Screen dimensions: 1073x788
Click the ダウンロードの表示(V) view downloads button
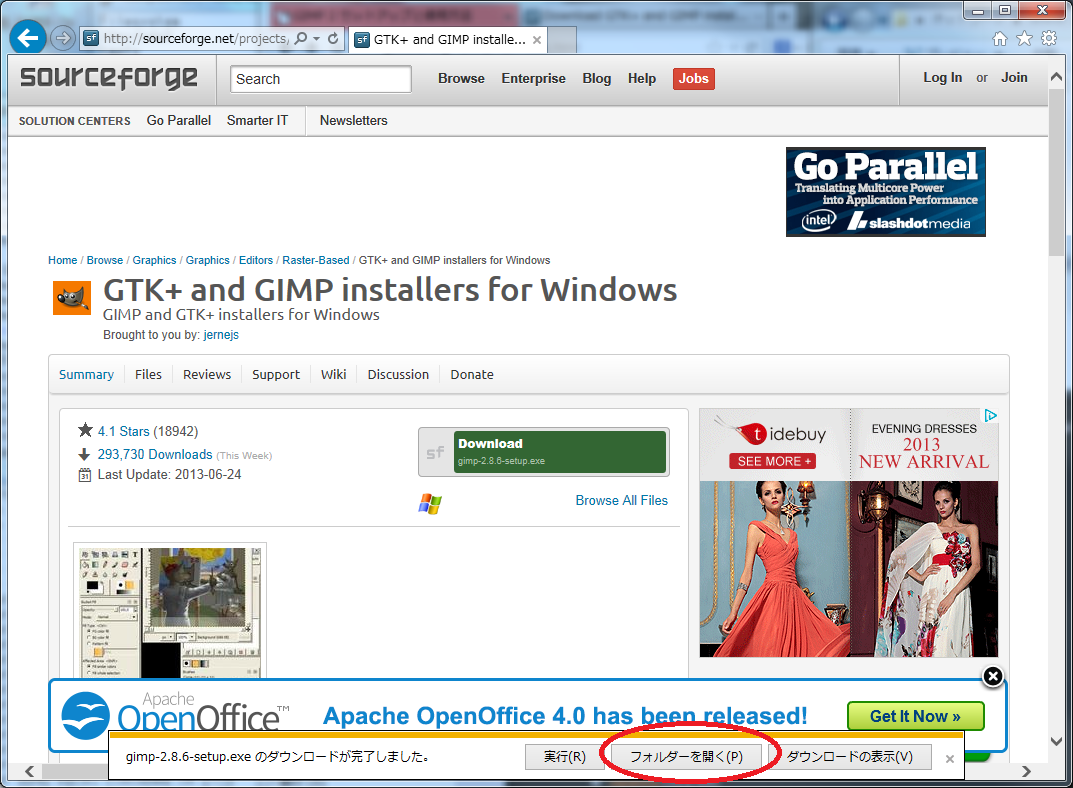click(849, 757)
